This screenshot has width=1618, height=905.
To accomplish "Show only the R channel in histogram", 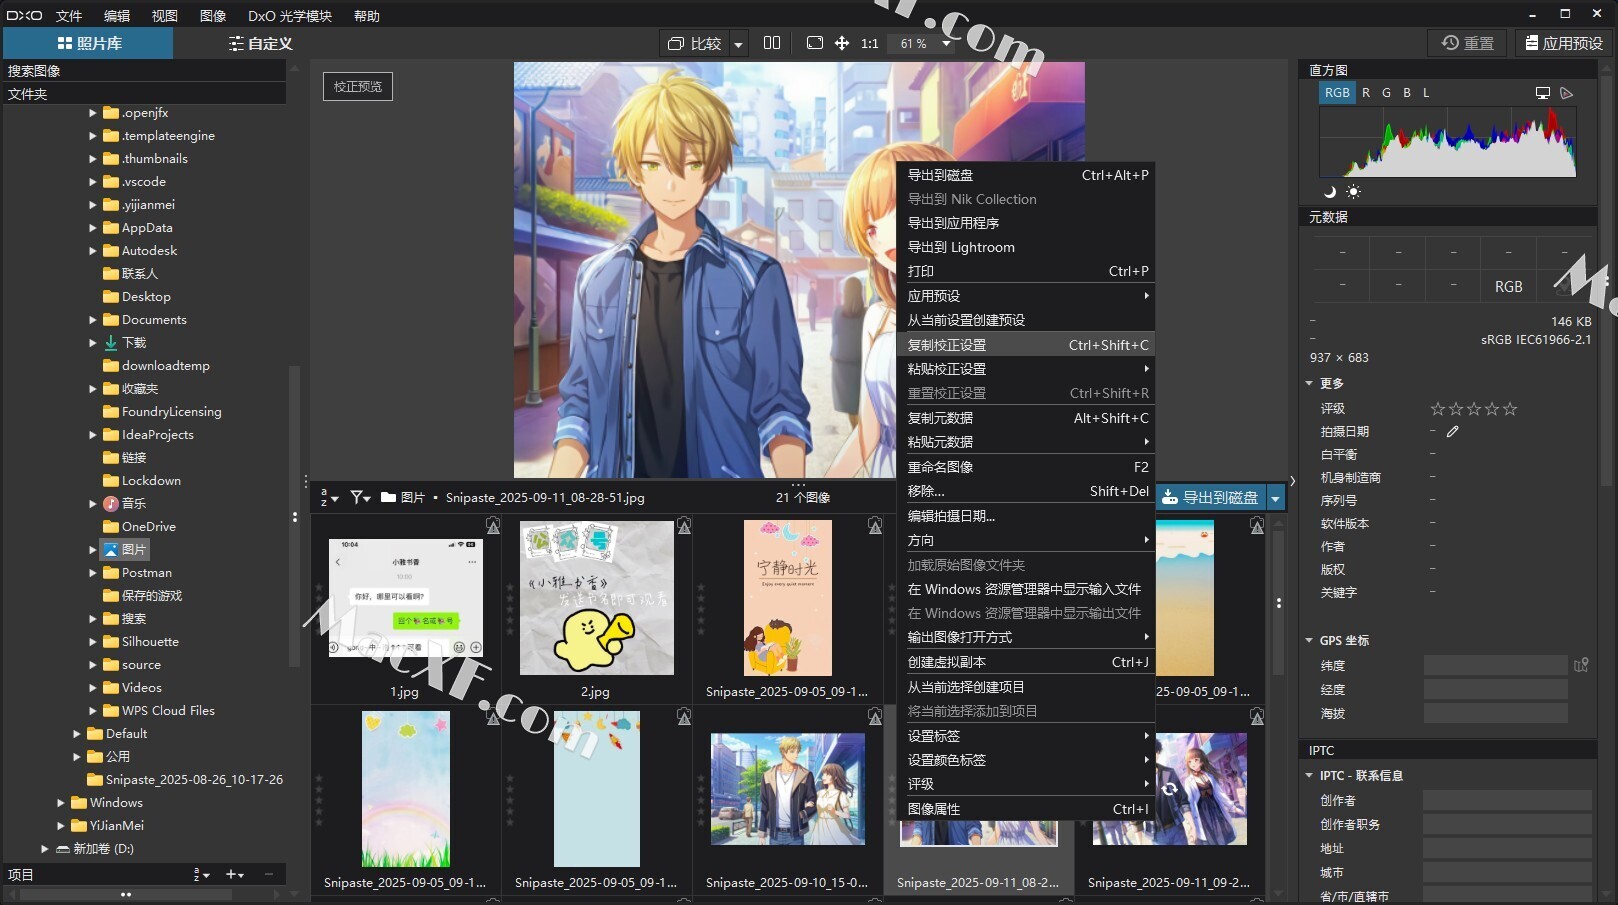I will tap(1366, 93).
